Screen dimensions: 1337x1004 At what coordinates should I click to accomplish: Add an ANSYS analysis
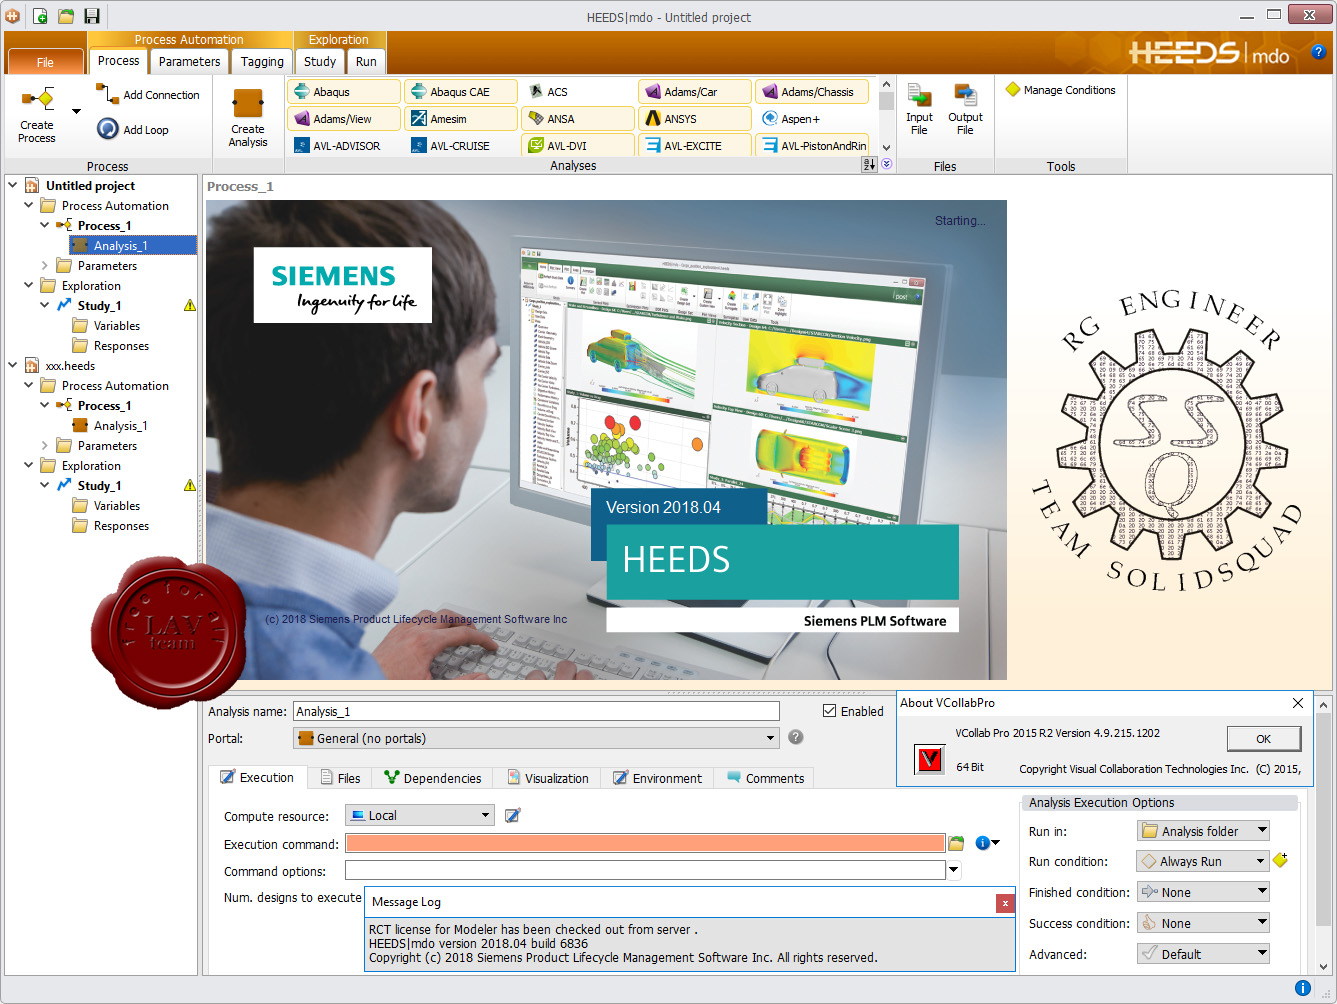coord(696,119)
